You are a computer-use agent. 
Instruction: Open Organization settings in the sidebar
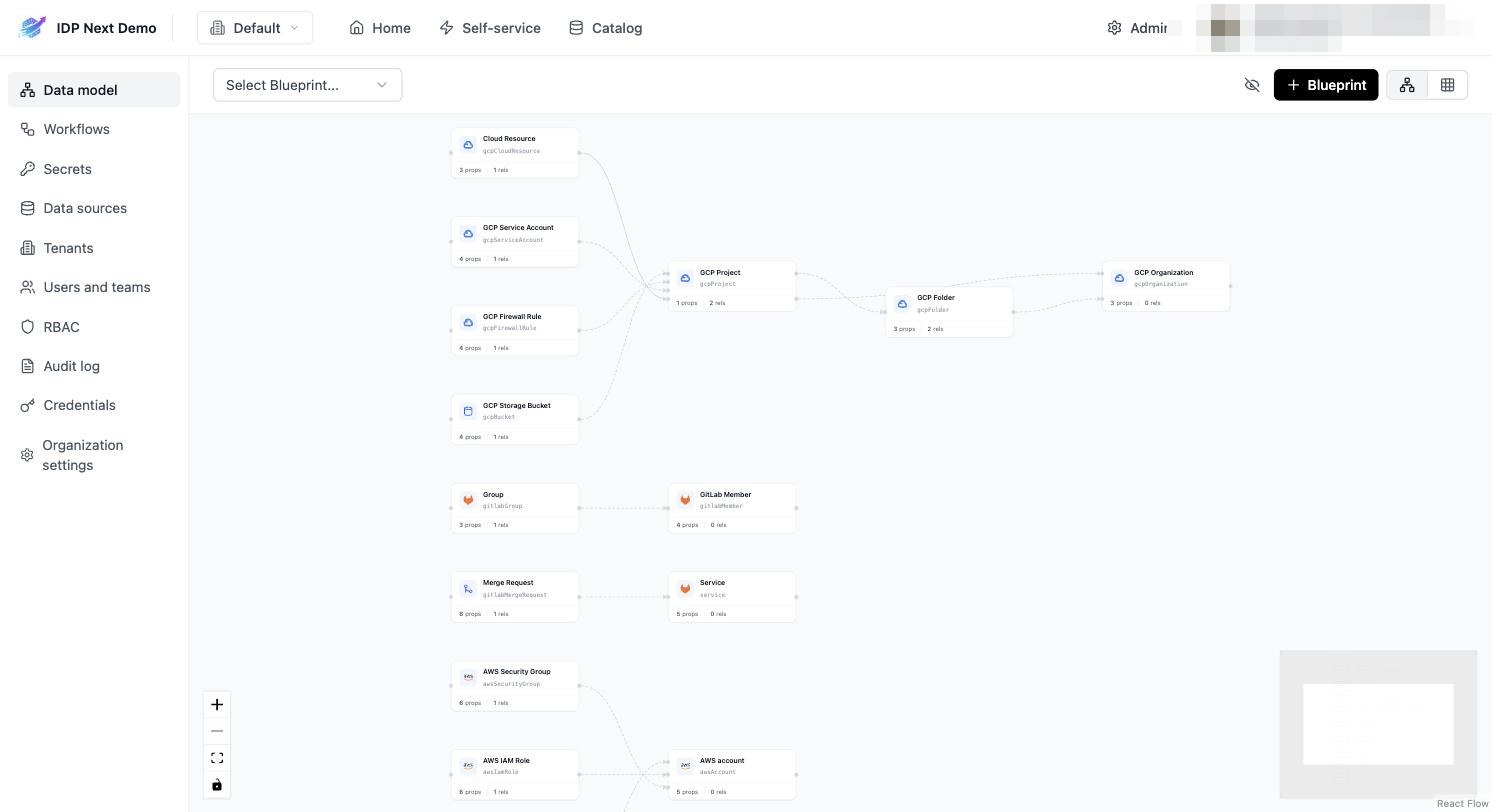pyautogui.click(x=94, y=455)
